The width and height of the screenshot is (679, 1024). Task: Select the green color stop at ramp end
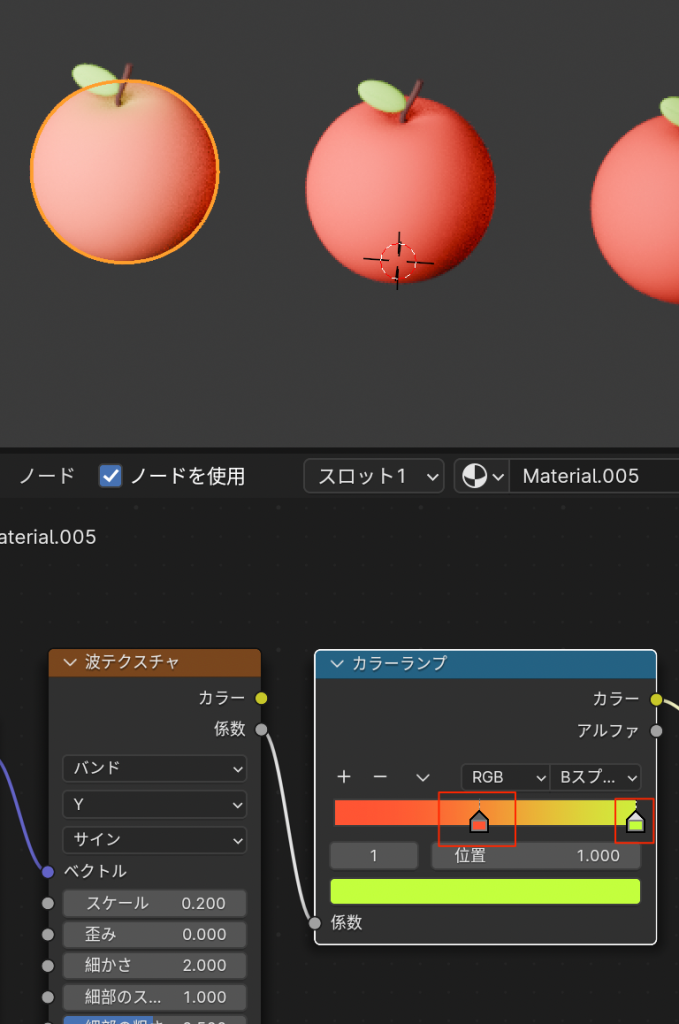[x=635, y=822]
